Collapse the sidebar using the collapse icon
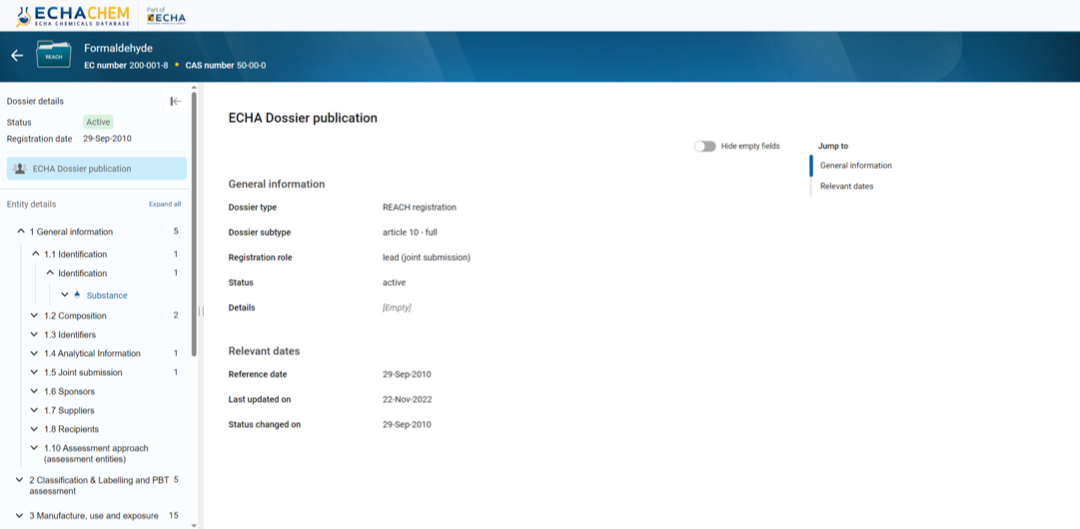Screen dimensions: 1080x529 (176, 101)
